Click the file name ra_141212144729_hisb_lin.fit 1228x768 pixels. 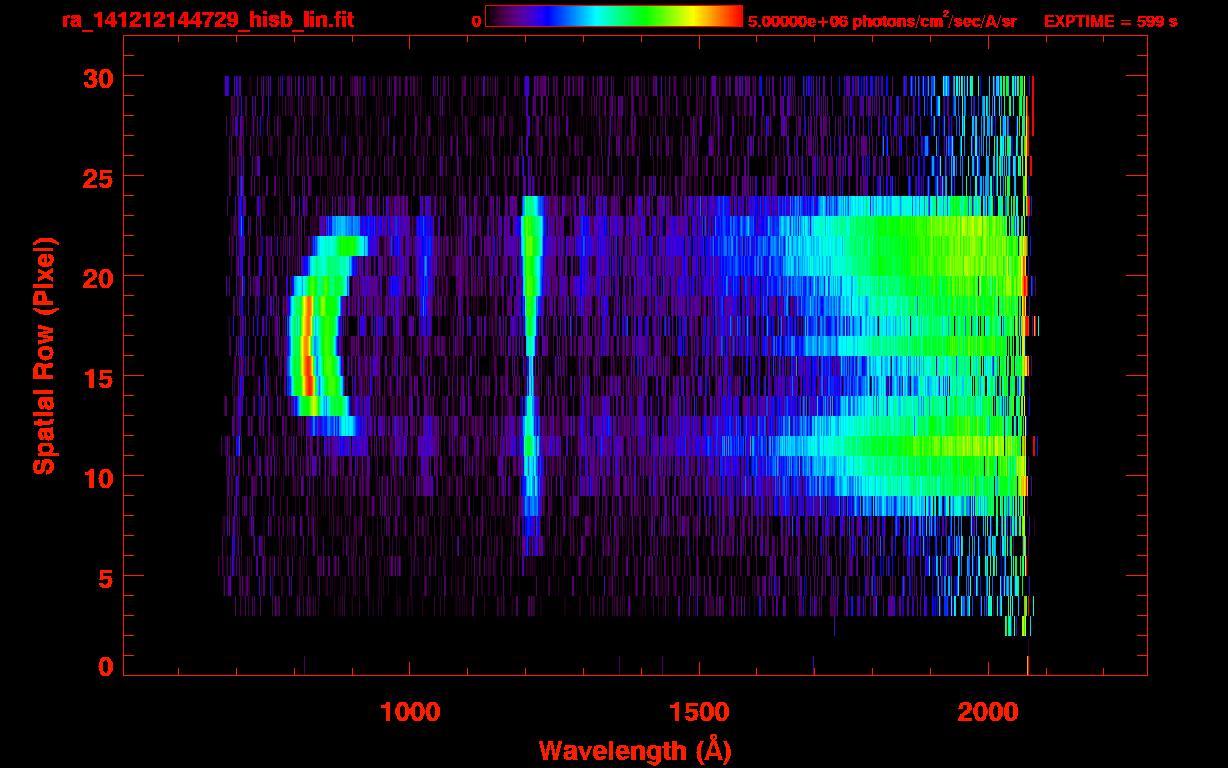click(x=207, y=20)
